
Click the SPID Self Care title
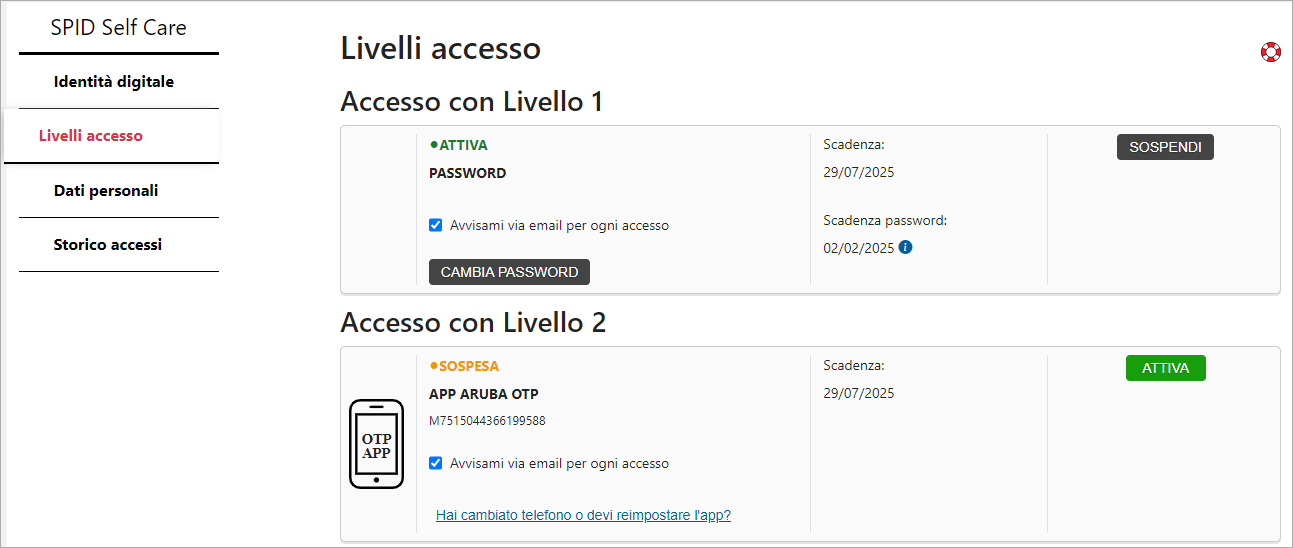coord(119,27)
